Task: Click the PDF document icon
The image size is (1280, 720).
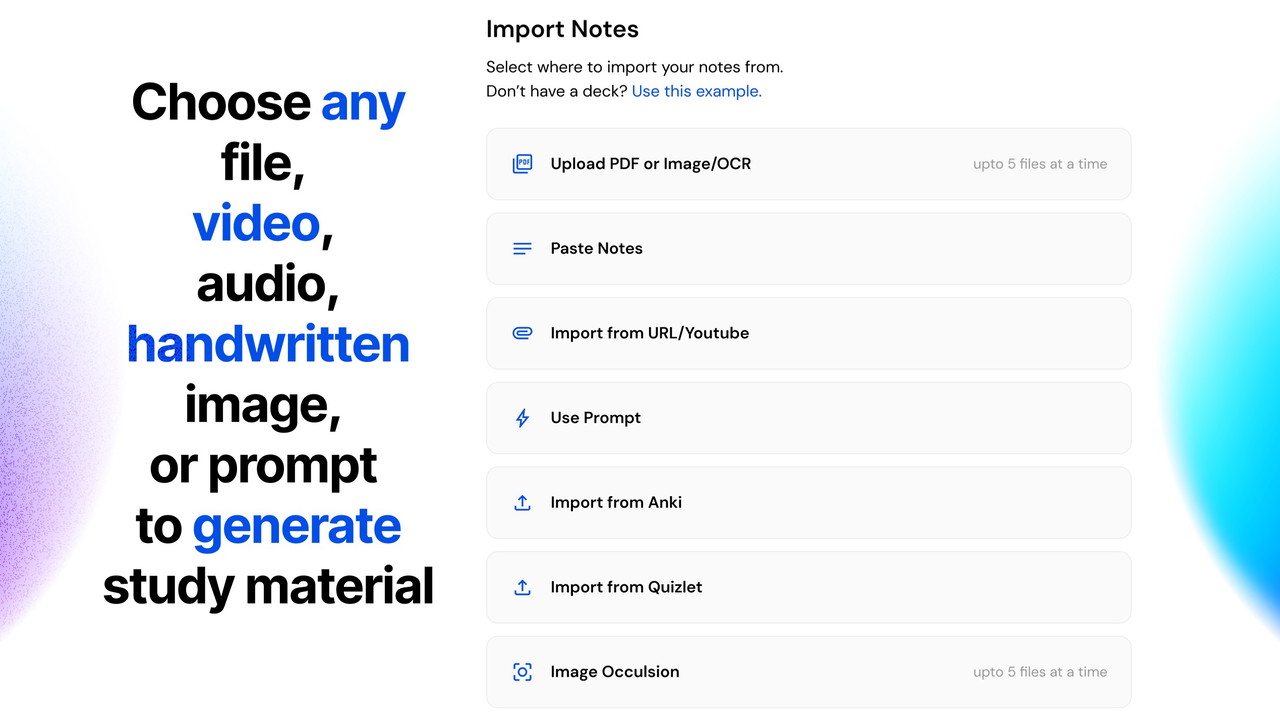Action: point(522,164)
